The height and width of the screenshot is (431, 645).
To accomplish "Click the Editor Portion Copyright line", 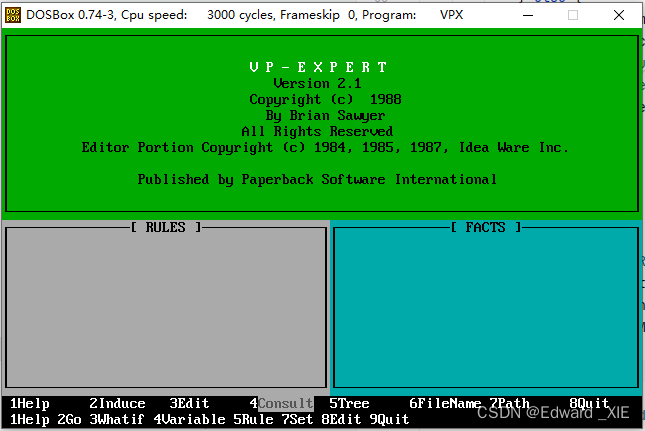I will pos(325,148).
